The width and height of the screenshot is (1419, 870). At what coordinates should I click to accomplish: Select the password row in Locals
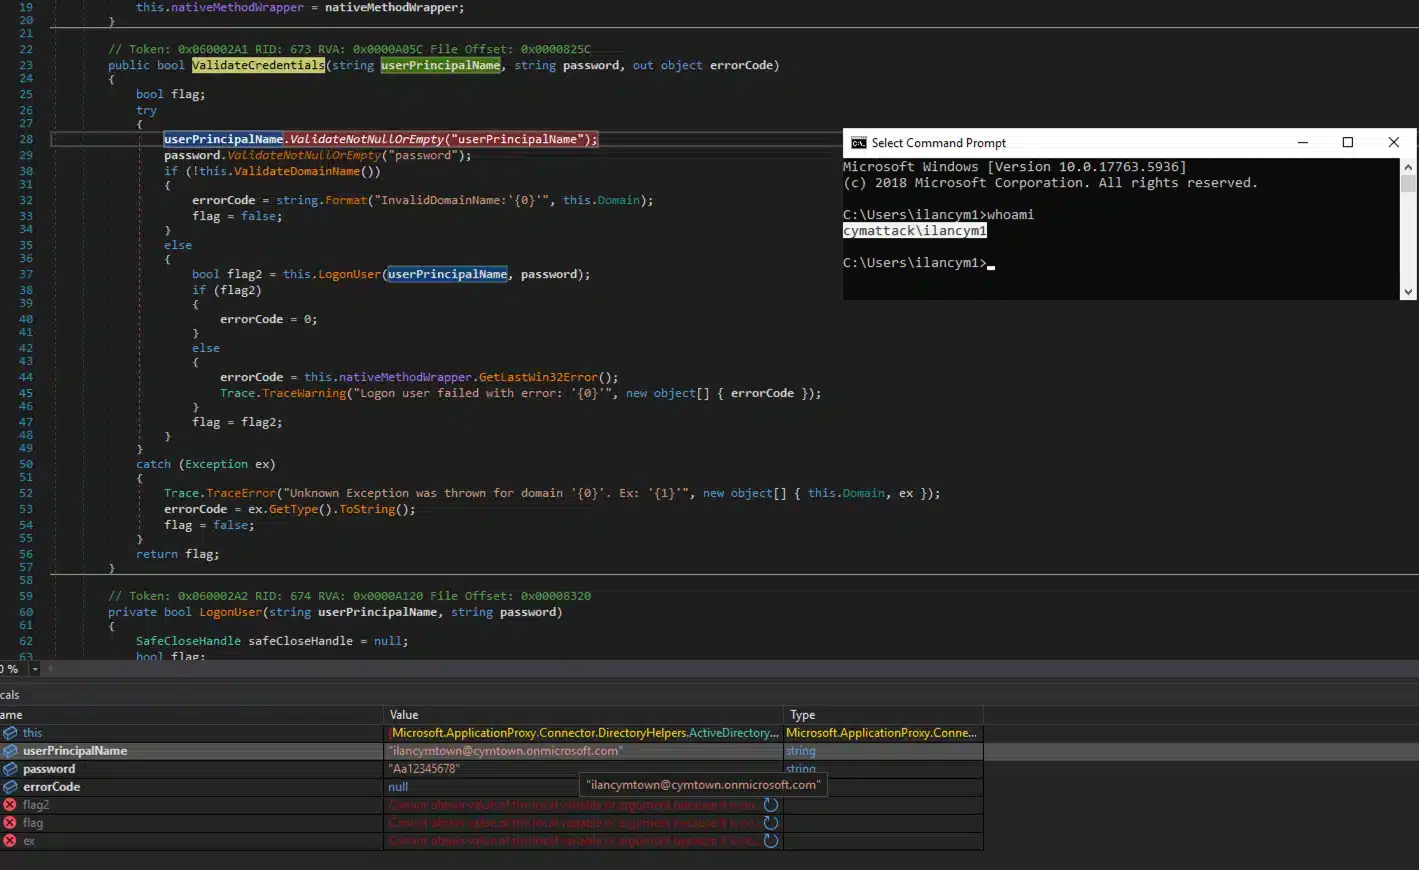[491, 769]
